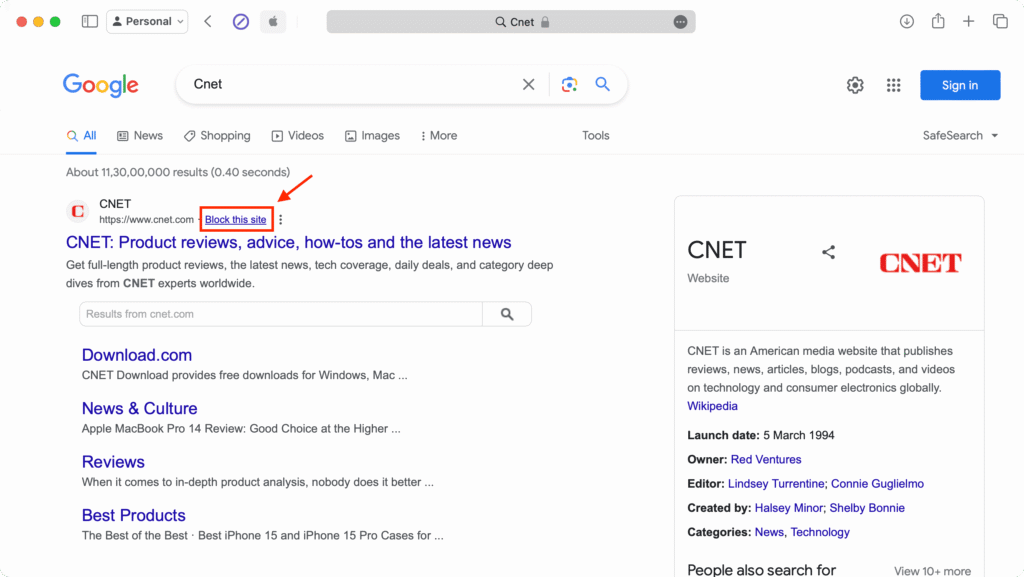Share the CNET knowledge panel
Viewport: 1024px width, 577px height.
click(828, 252)
